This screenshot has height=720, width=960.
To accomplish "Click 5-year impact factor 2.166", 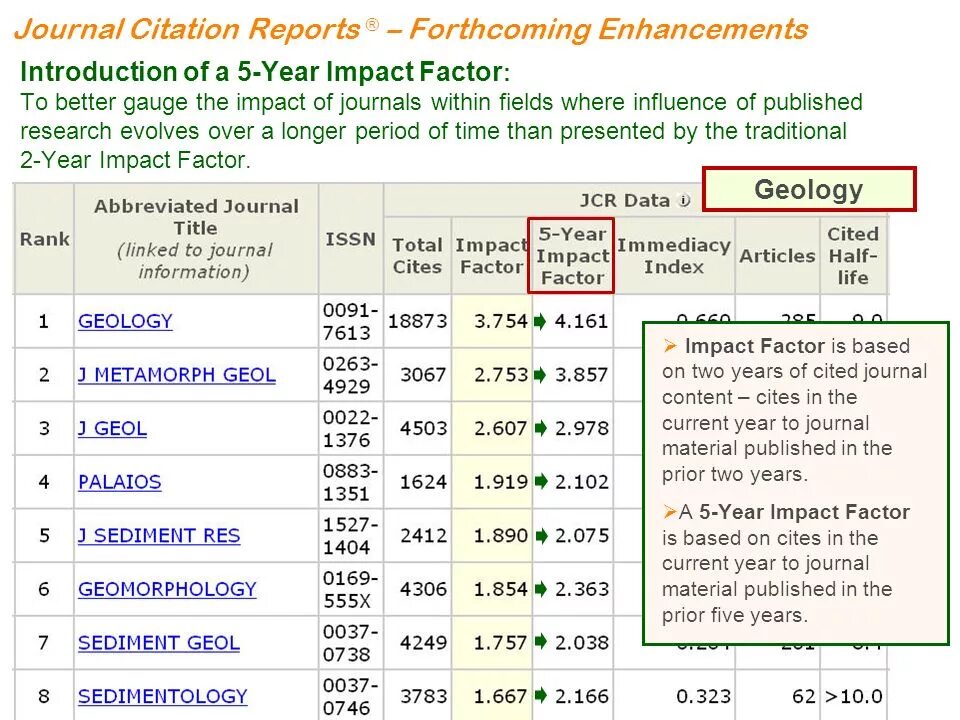I will [581, 696].
